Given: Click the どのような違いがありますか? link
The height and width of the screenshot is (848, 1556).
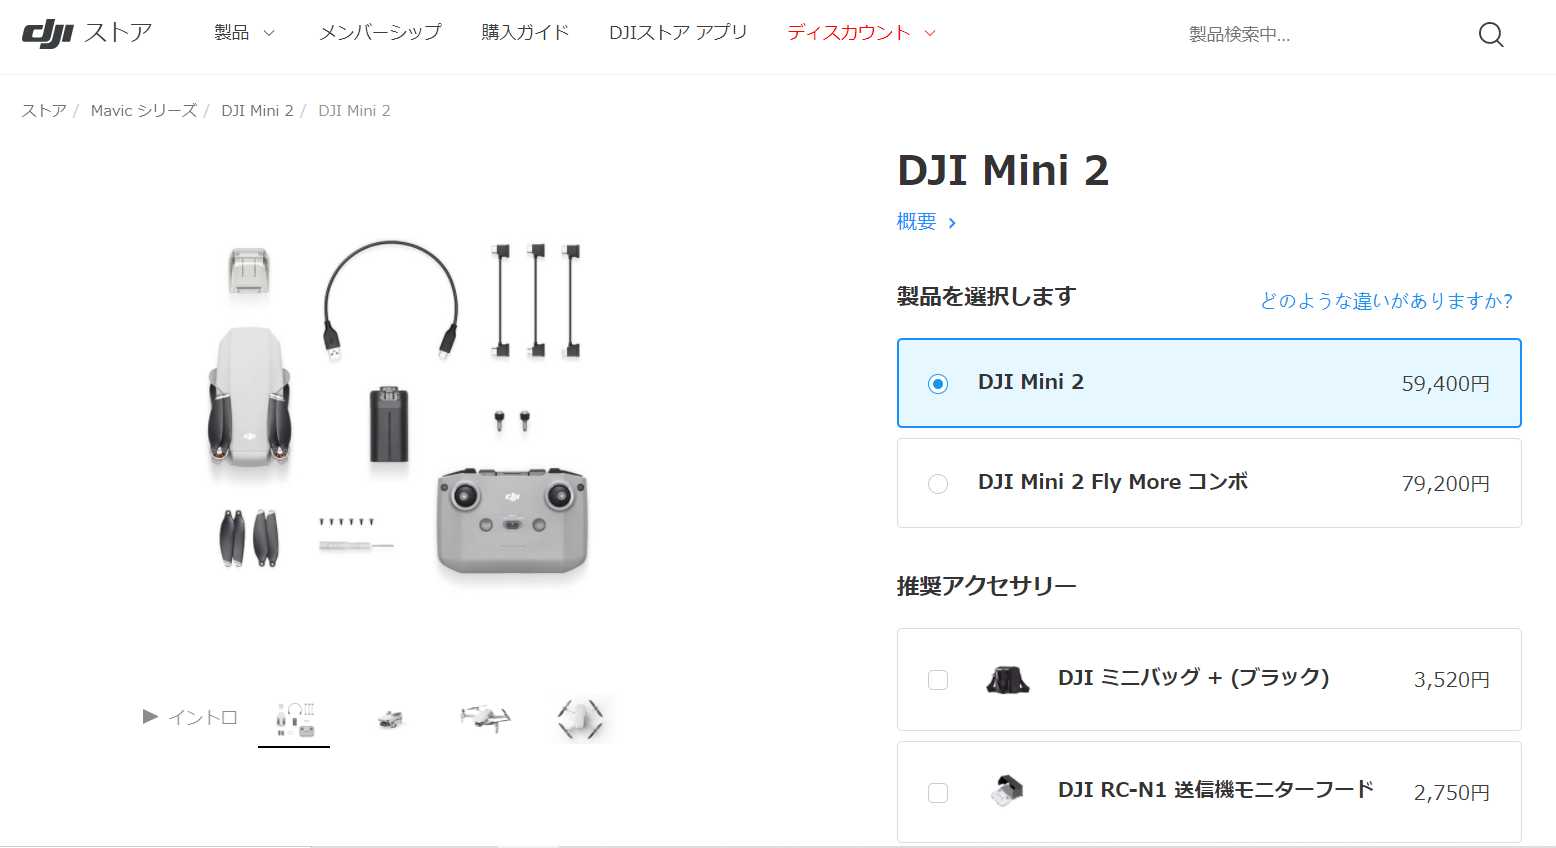Looking at the screenshot, I should click(1386, 301).
